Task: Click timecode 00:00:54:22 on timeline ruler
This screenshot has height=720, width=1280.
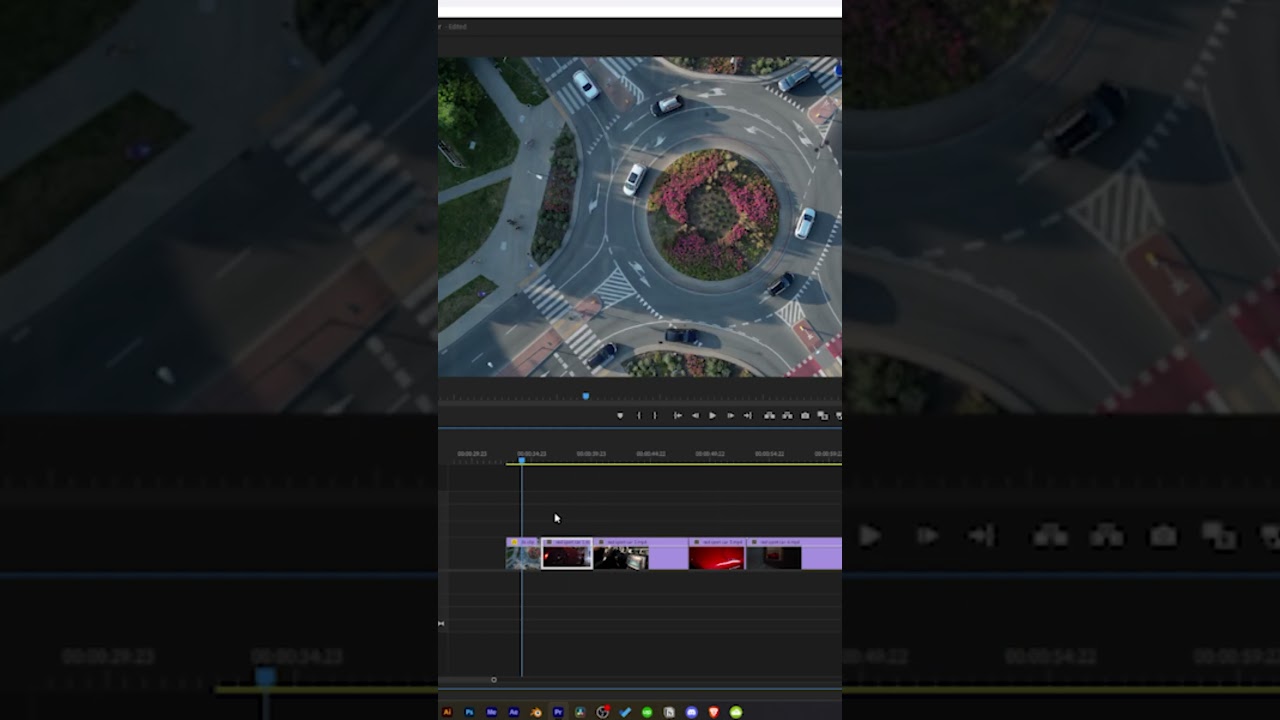Action: pyautogui.click(x=769, y=454)
